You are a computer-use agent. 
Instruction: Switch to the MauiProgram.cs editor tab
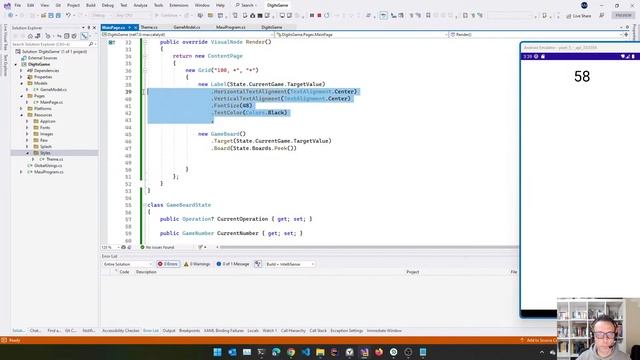231,27
